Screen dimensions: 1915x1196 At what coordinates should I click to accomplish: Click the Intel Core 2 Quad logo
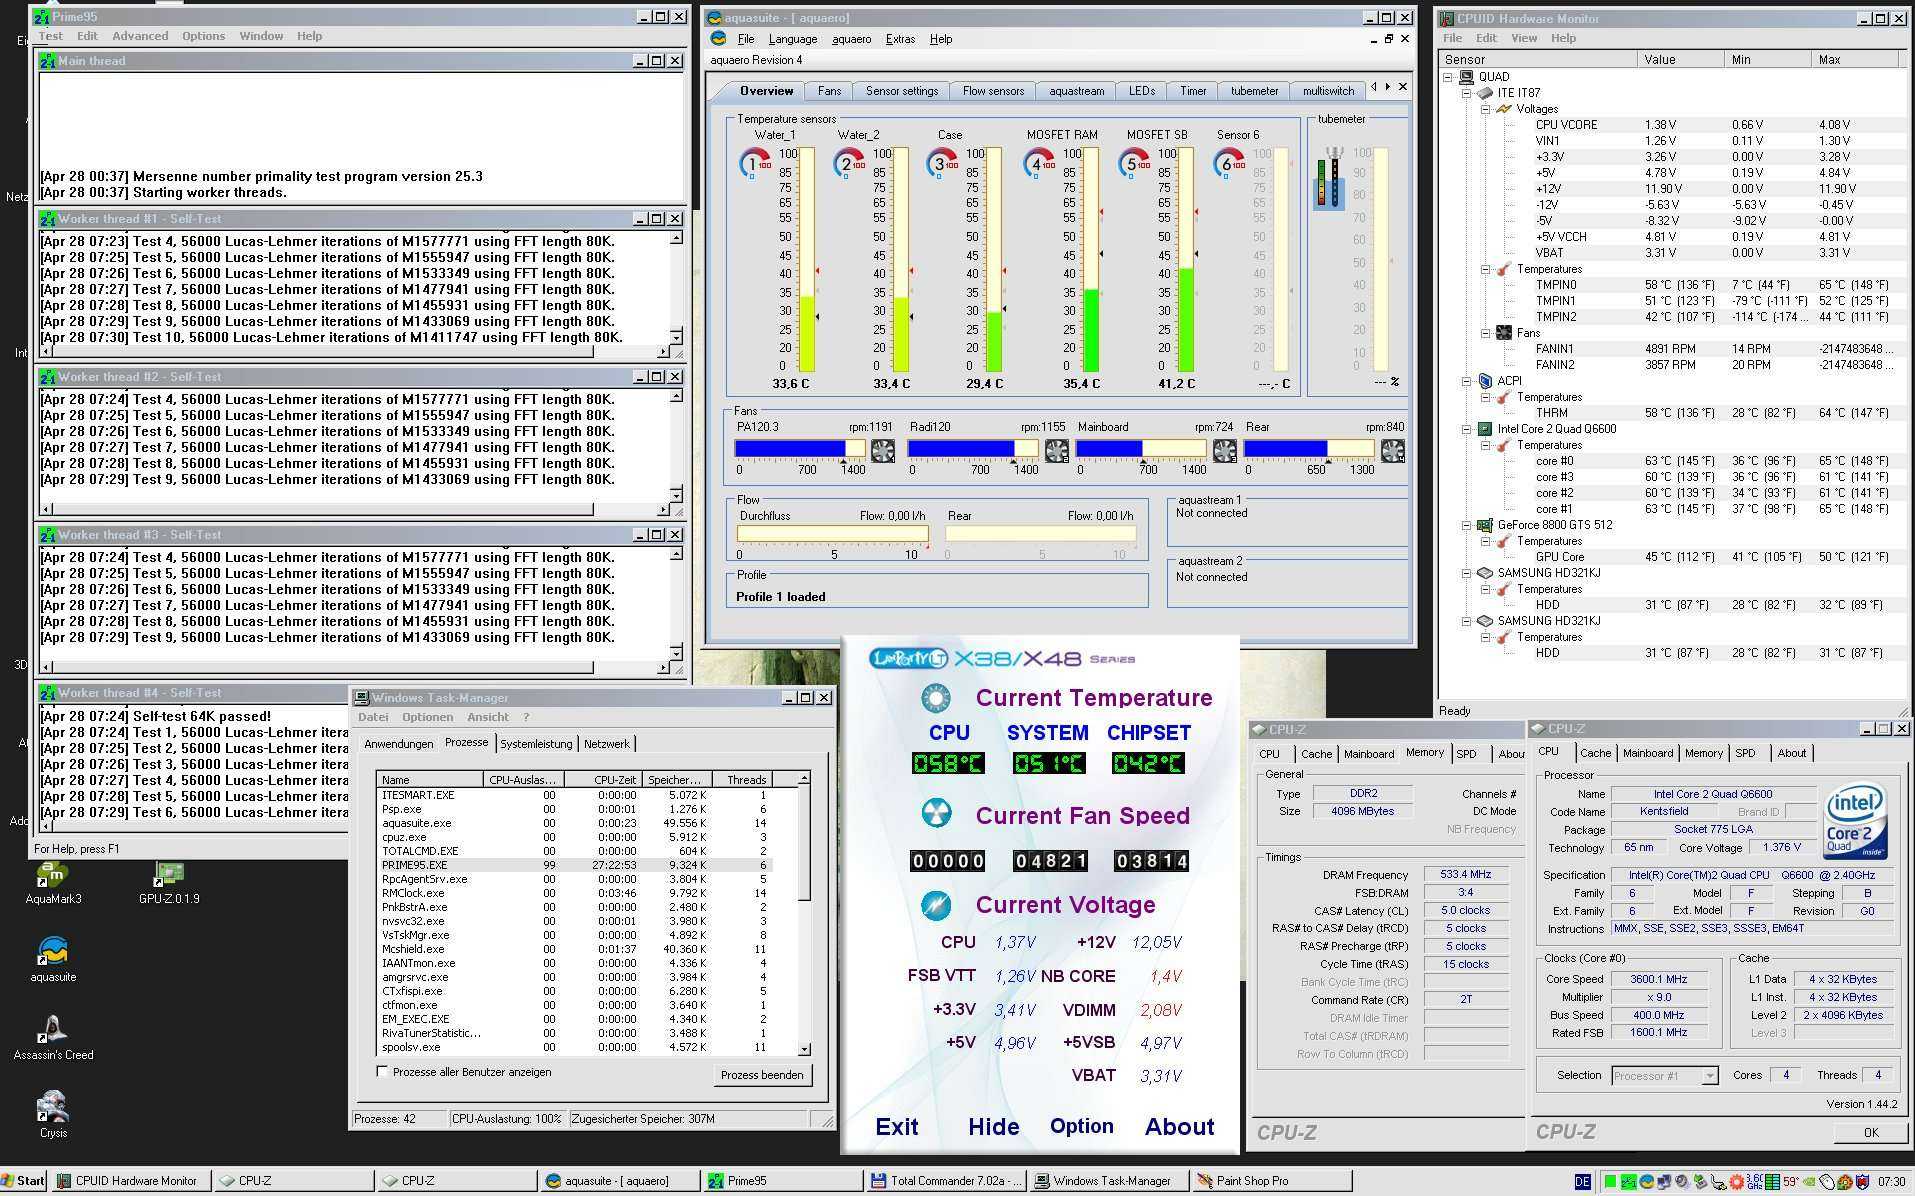(1855, 820)
